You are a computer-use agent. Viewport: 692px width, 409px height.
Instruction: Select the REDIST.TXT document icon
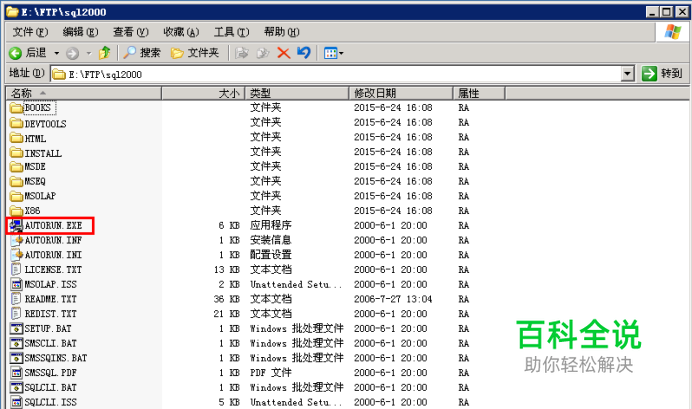[16, 314]
